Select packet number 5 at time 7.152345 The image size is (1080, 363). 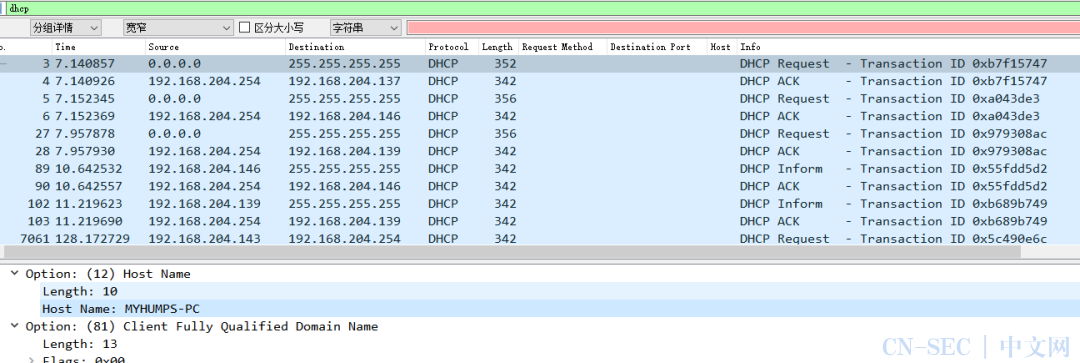coord(540,98)
